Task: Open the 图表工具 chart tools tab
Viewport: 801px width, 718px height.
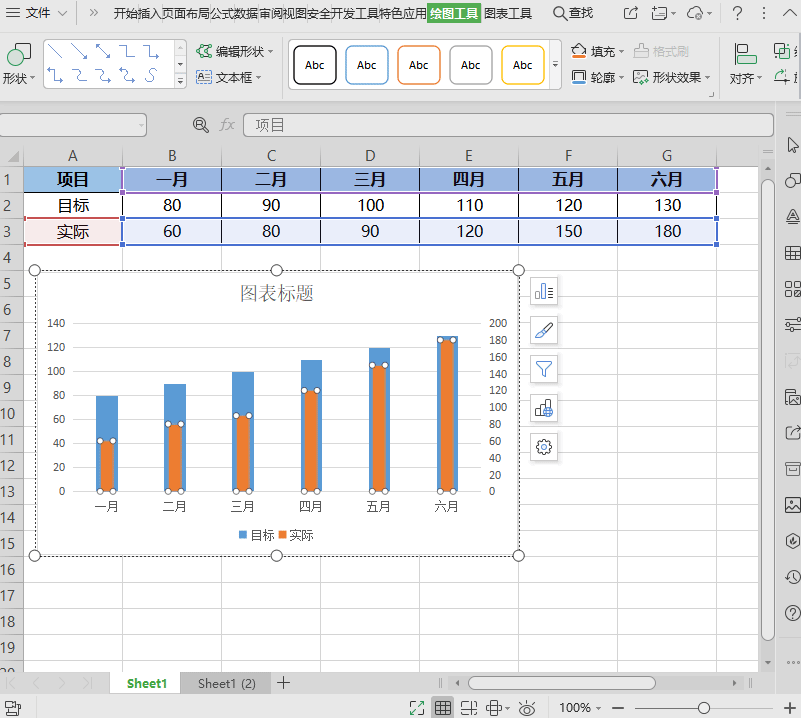Action: coord(508,13)
